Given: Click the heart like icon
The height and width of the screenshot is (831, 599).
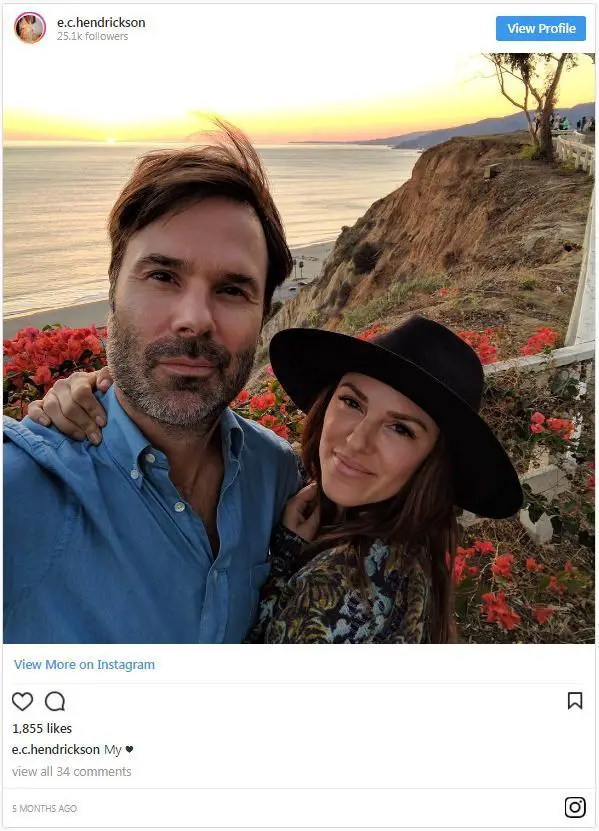Looking at the screenshot, I should 22,701.
